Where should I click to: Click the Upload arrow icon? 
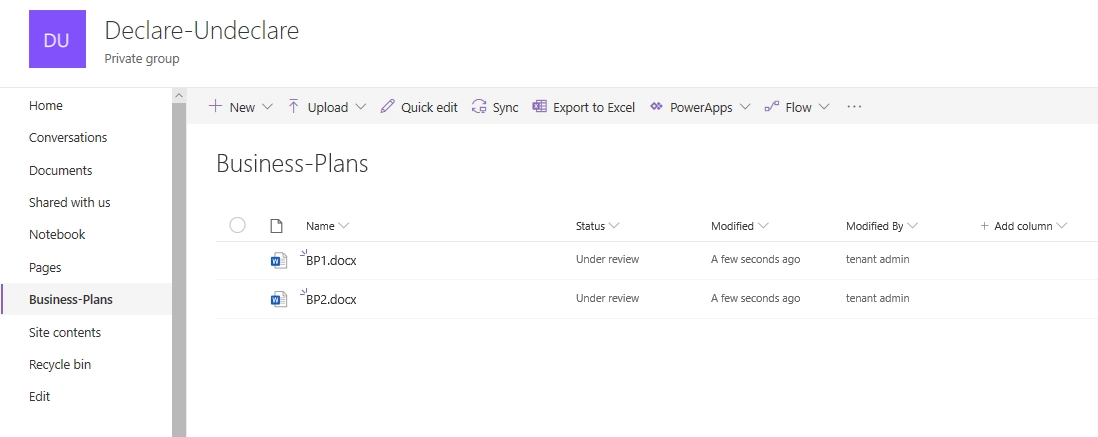tap(293, 106)
